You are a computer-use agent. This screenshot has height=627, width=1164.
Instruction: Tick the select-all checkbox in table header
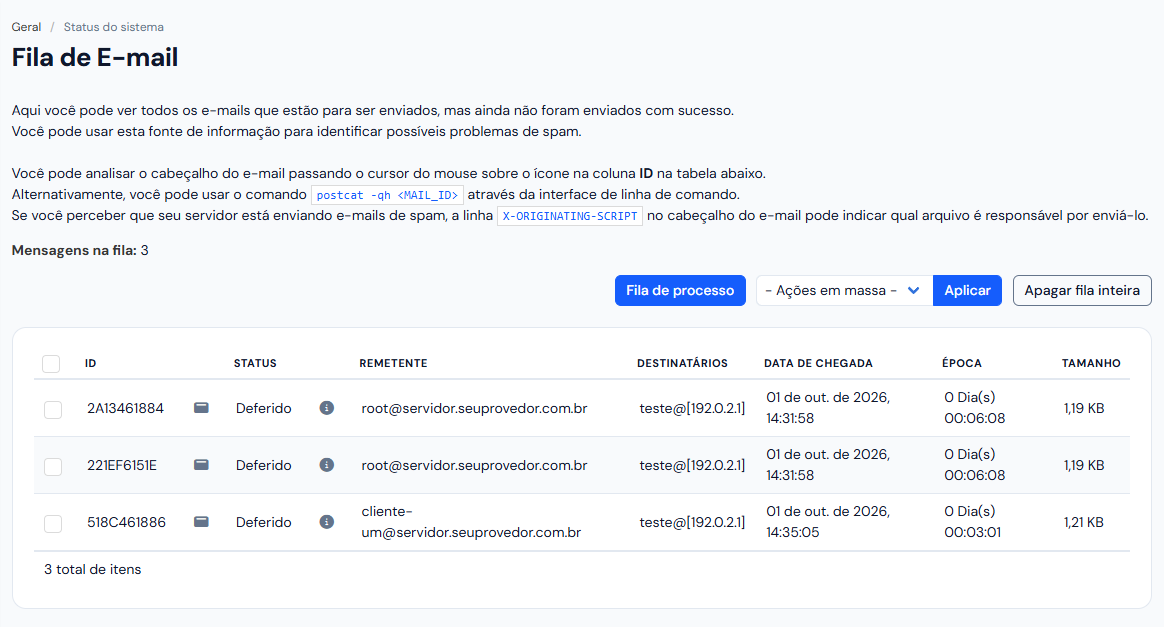(51, 364)
